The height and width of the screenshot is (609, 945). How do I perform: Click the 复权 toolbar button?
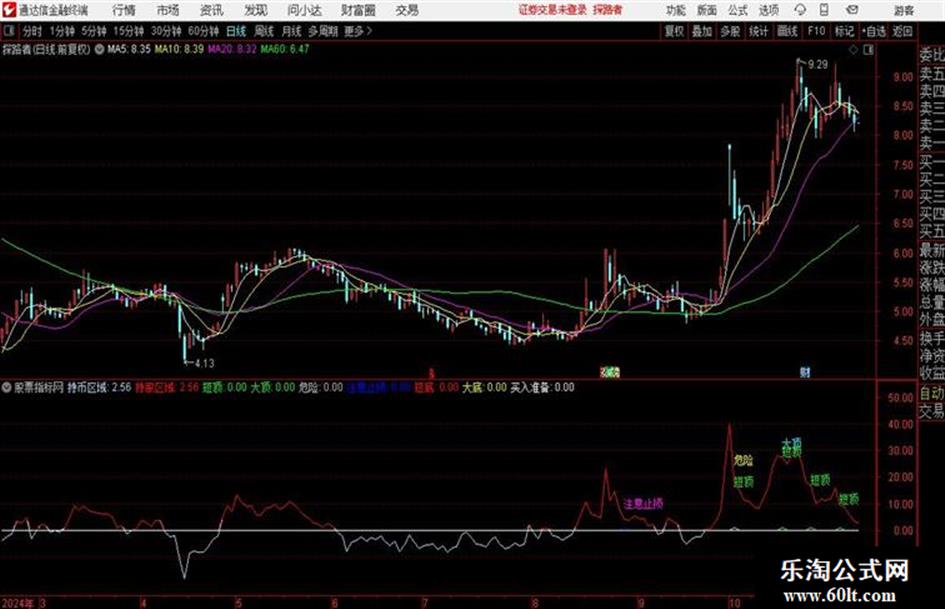point(674,31)
